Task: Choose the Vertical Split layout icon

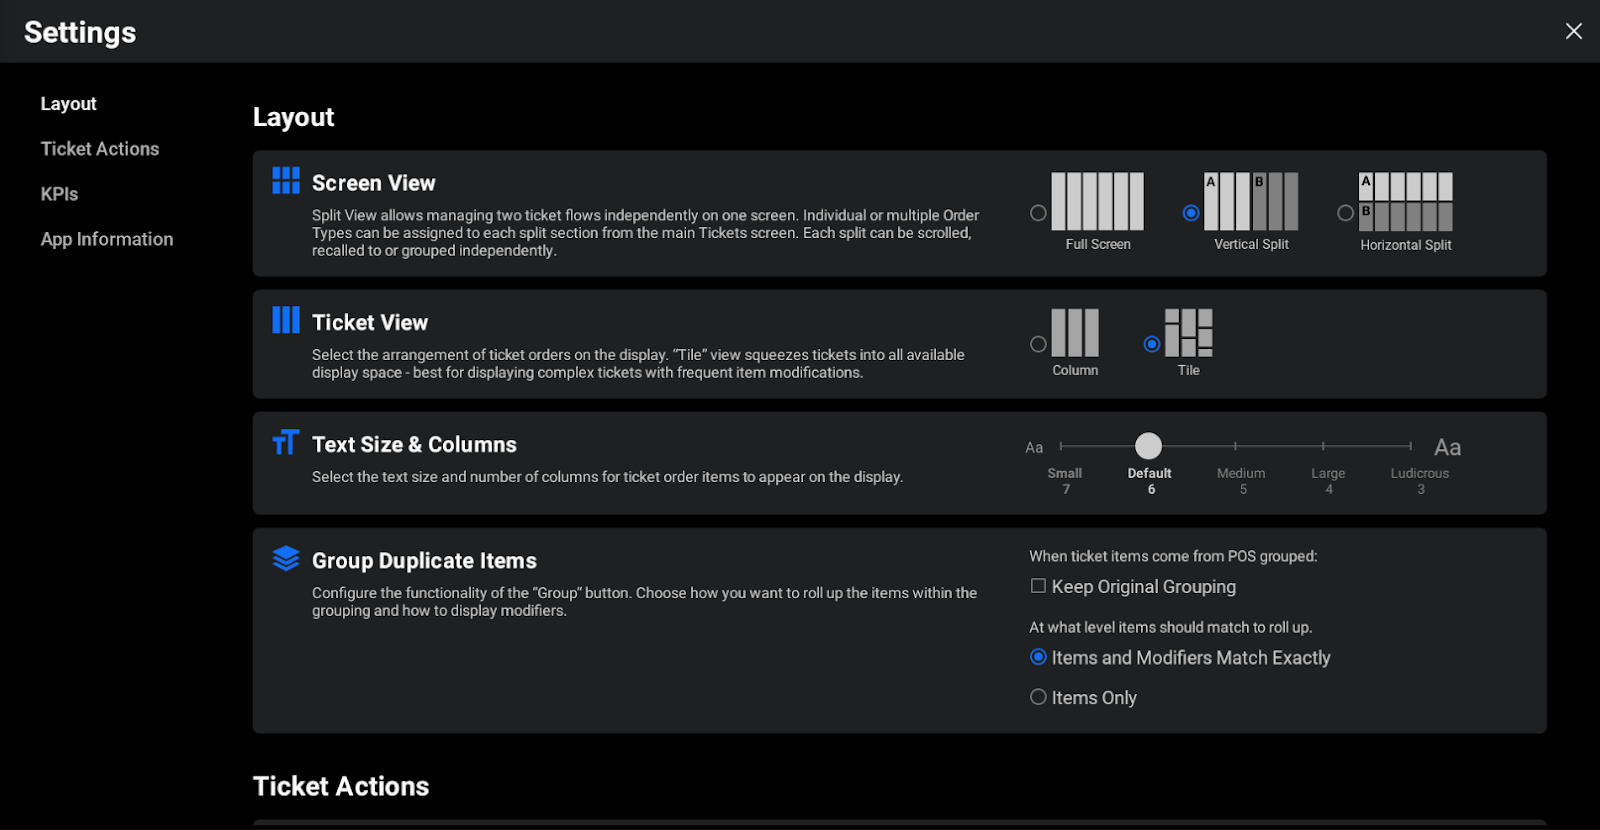Action: tap(1251, 201)
